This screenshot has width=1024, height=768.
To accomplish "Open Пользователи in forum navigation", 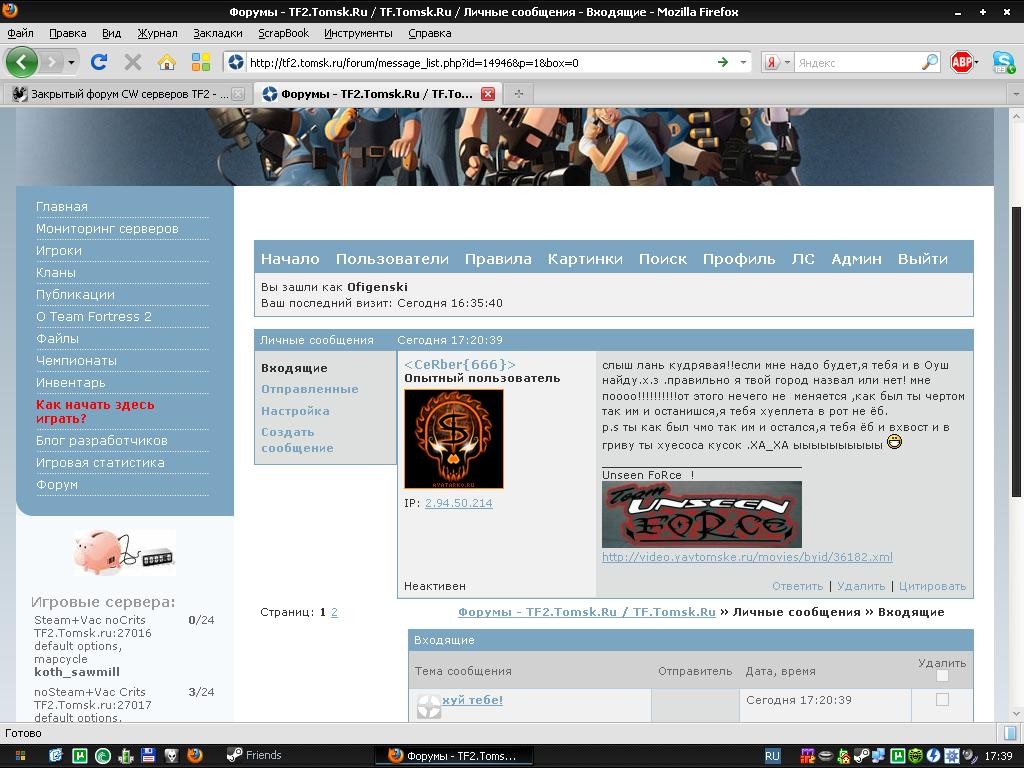I will point(392,259).
